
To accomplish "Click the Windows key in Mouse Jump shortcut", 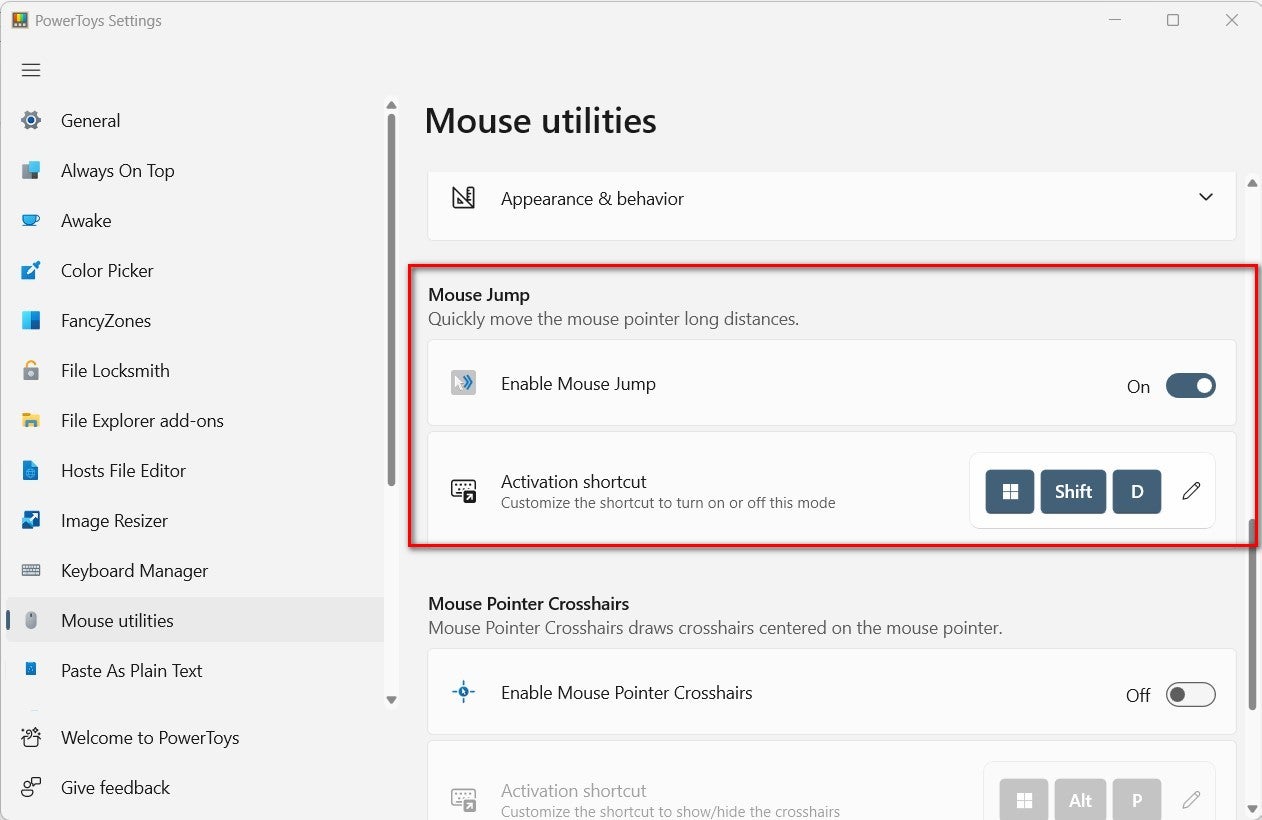I will (1010, 491).
